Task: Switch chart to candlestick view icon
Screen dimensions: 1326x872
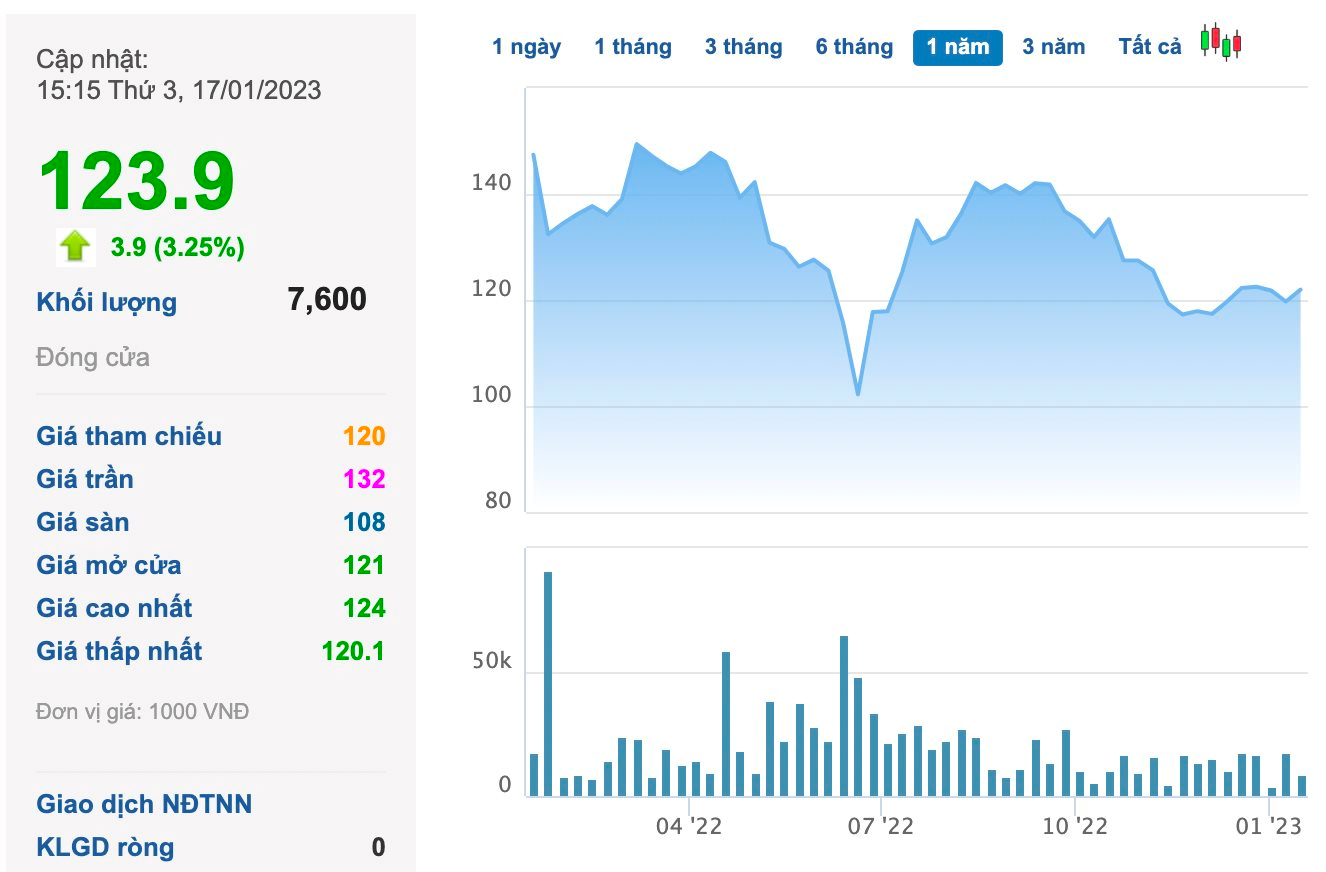Action: pyautogui.click(x=1221, y=42)
